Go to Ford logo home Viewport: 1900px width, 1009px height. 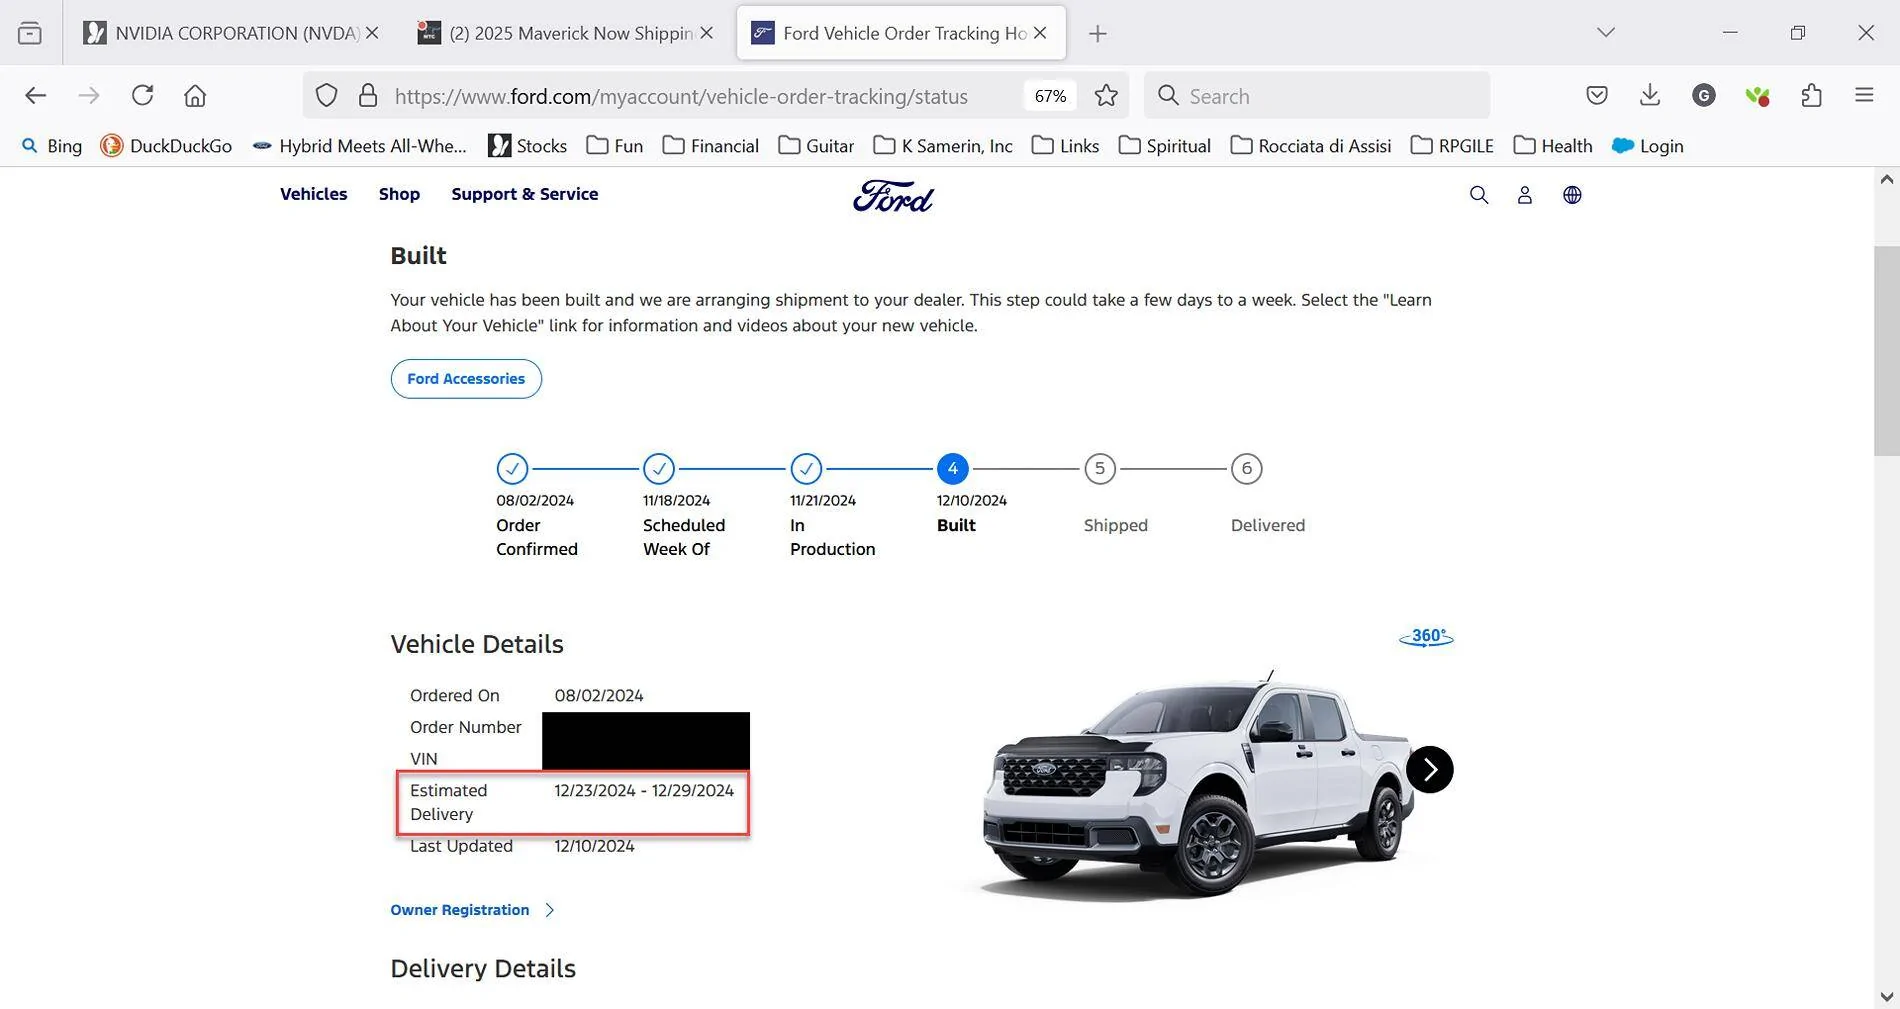(893, 196)
